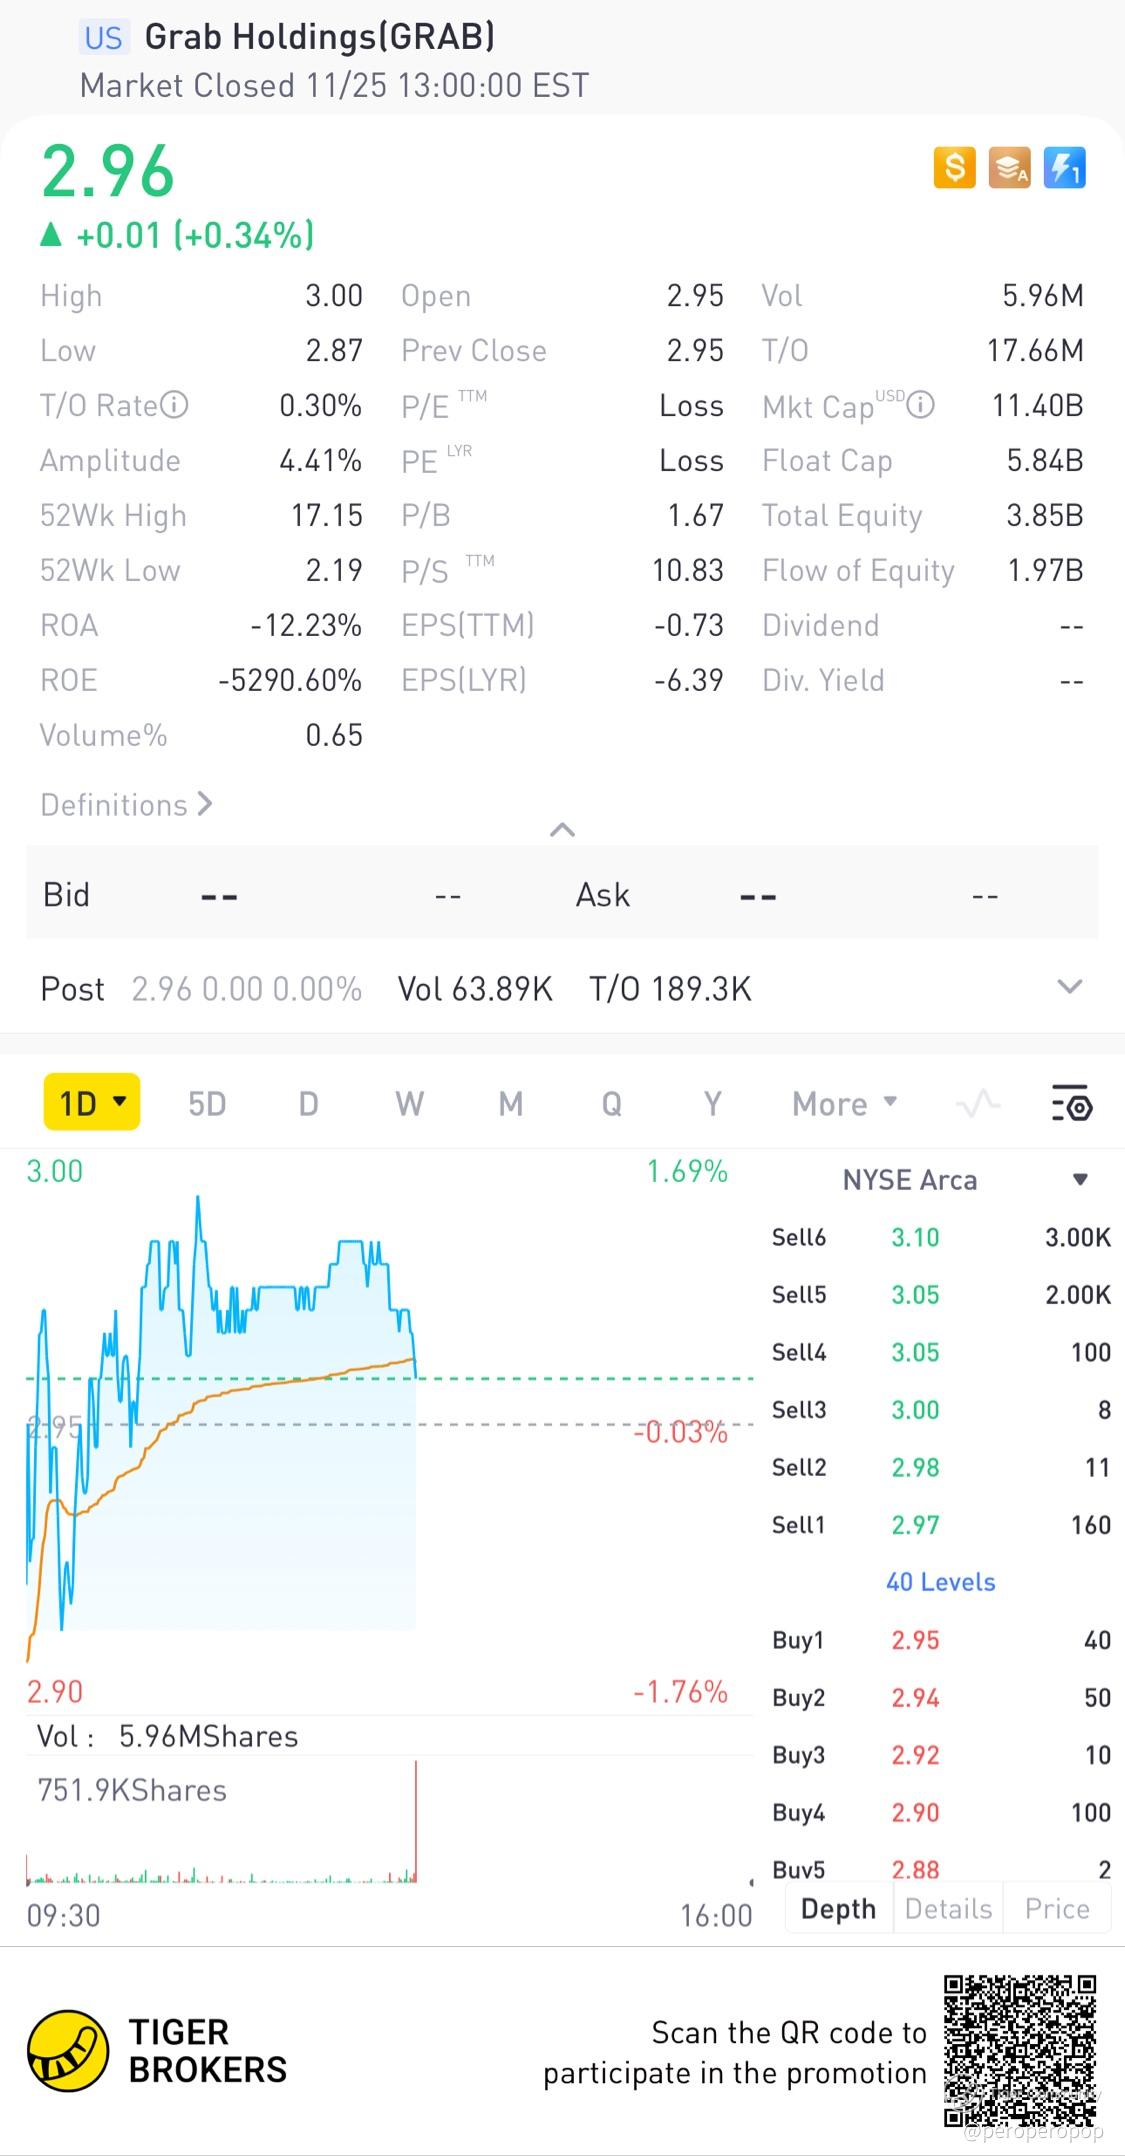Tap the 40 Levels link
1125x2156 pixels.
point(940,1582)
